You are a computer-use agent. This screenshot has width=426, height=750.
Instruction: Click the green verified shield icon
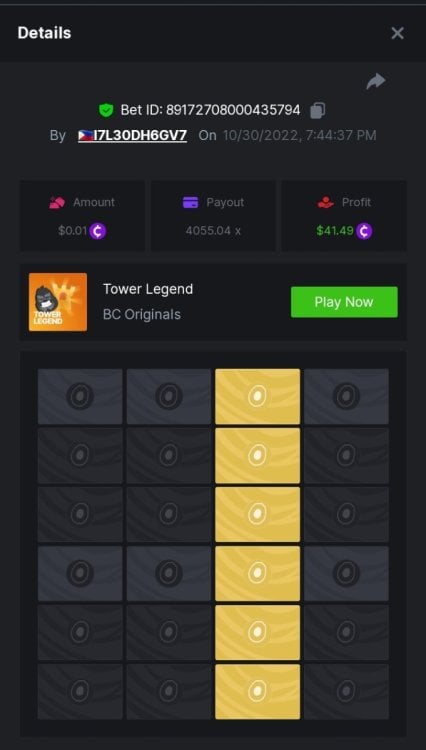tap(106, 110)
